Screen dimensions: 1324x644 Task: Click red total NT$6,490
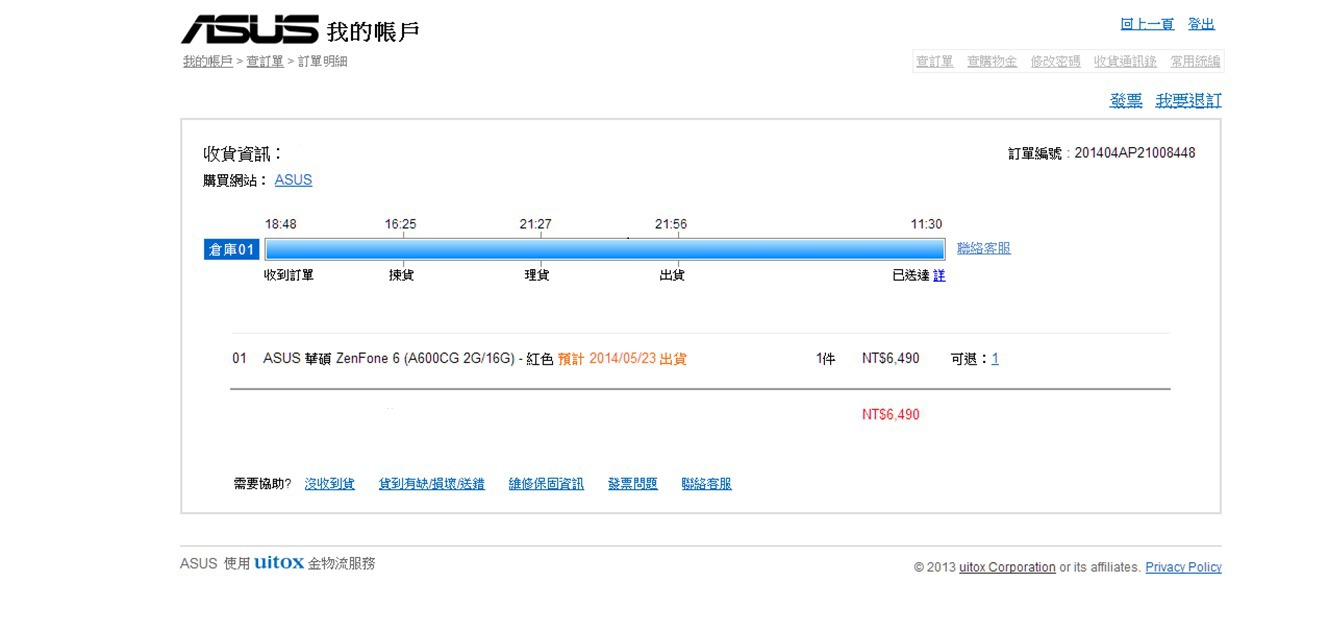891,414
